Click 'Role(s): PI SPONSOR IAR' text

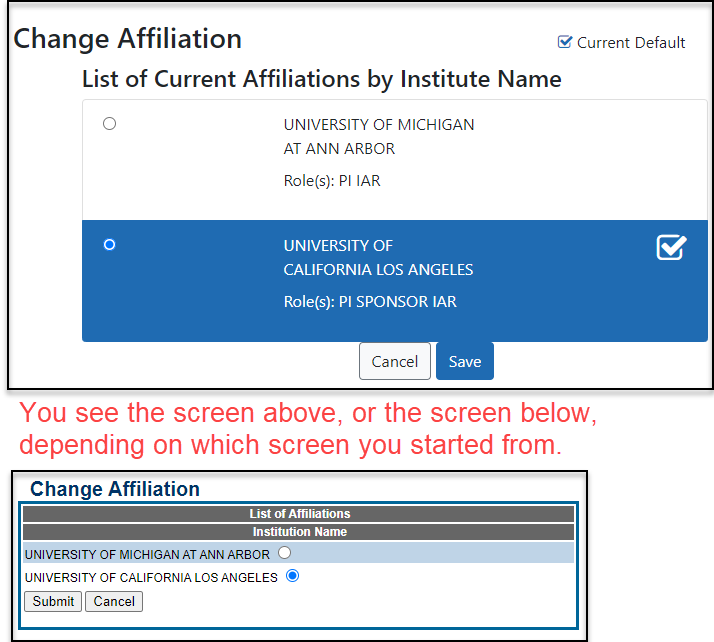[x=370, y=301]
